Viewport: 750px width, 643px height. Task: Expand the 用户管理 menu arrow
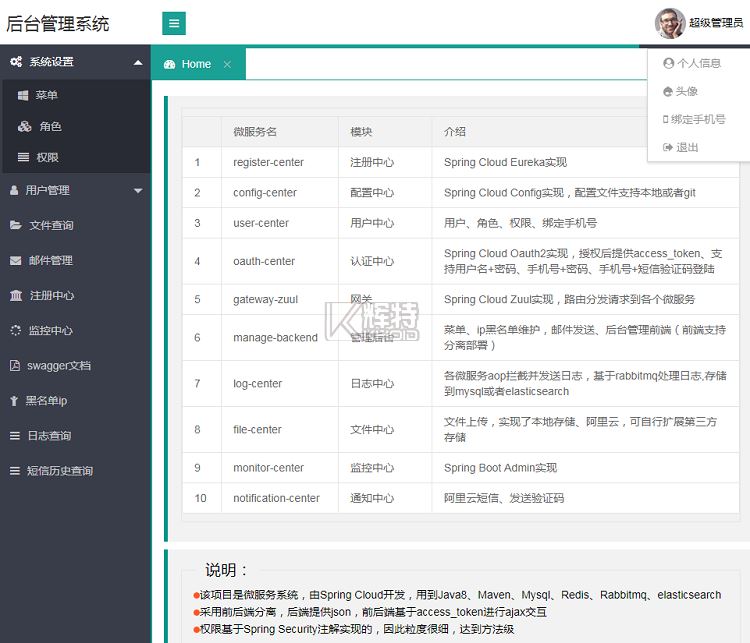click(x=138, y=191)
